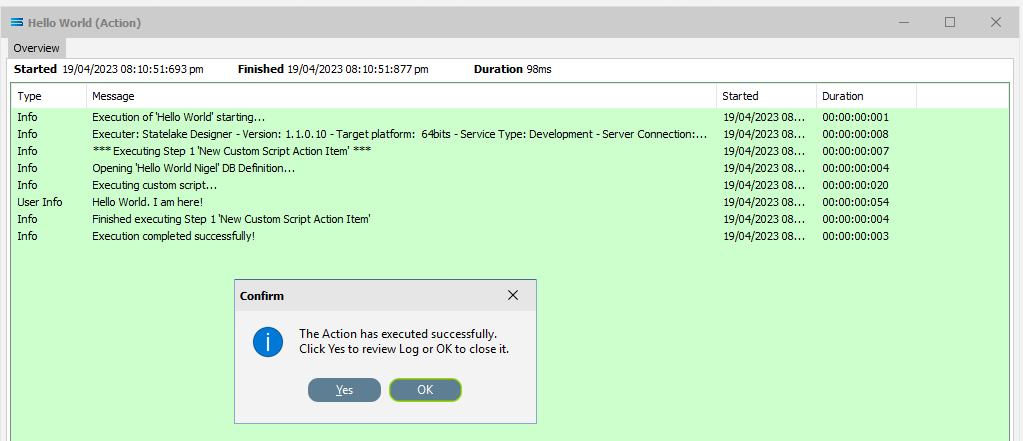This screenshot has height=441, width=1023.
Task: Click Yes to review the log
Action: click(x=344, y=390)
